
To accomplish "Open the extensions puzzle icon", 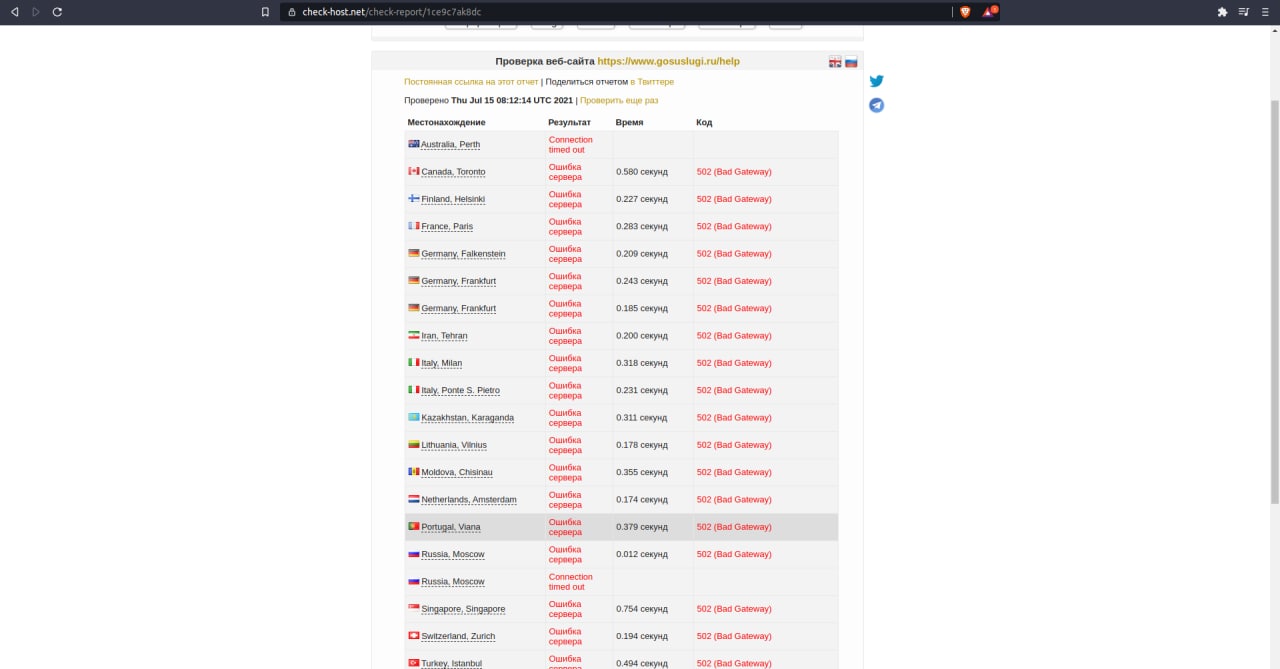I will 1222,12.
